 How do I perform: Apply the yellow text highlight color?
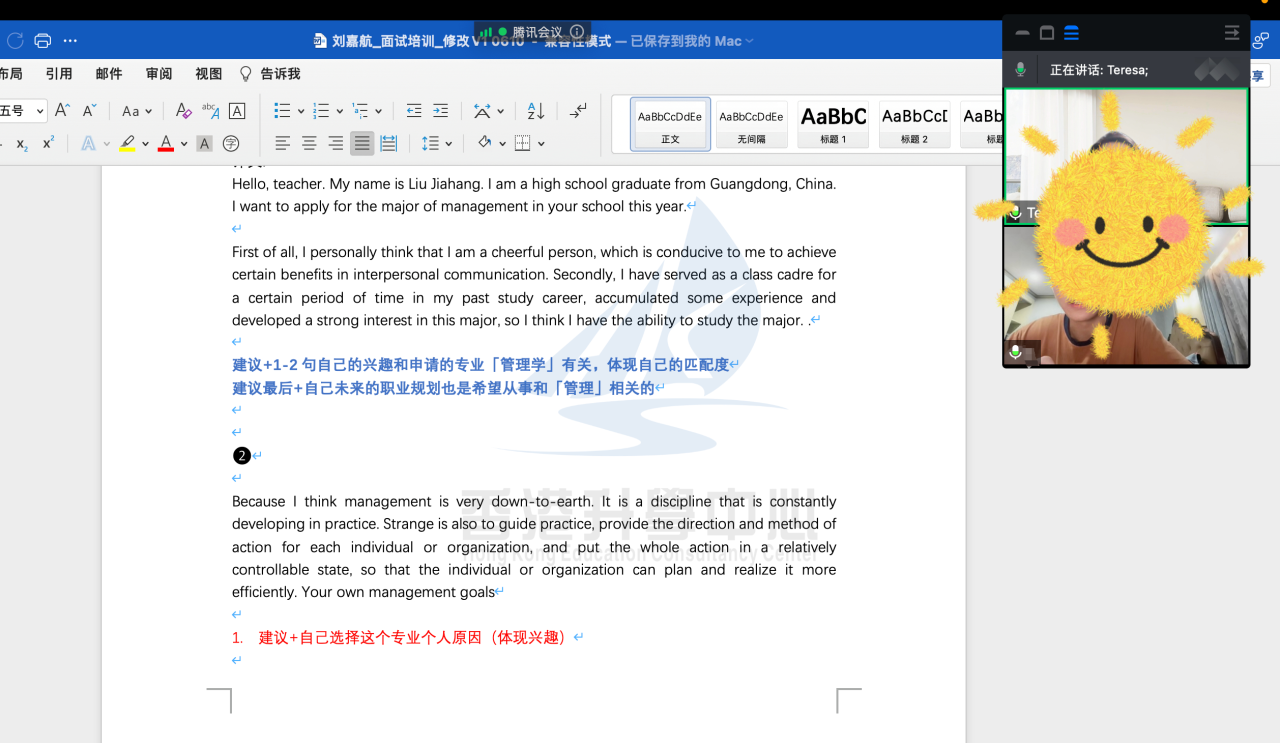click(x=127, y=144)
